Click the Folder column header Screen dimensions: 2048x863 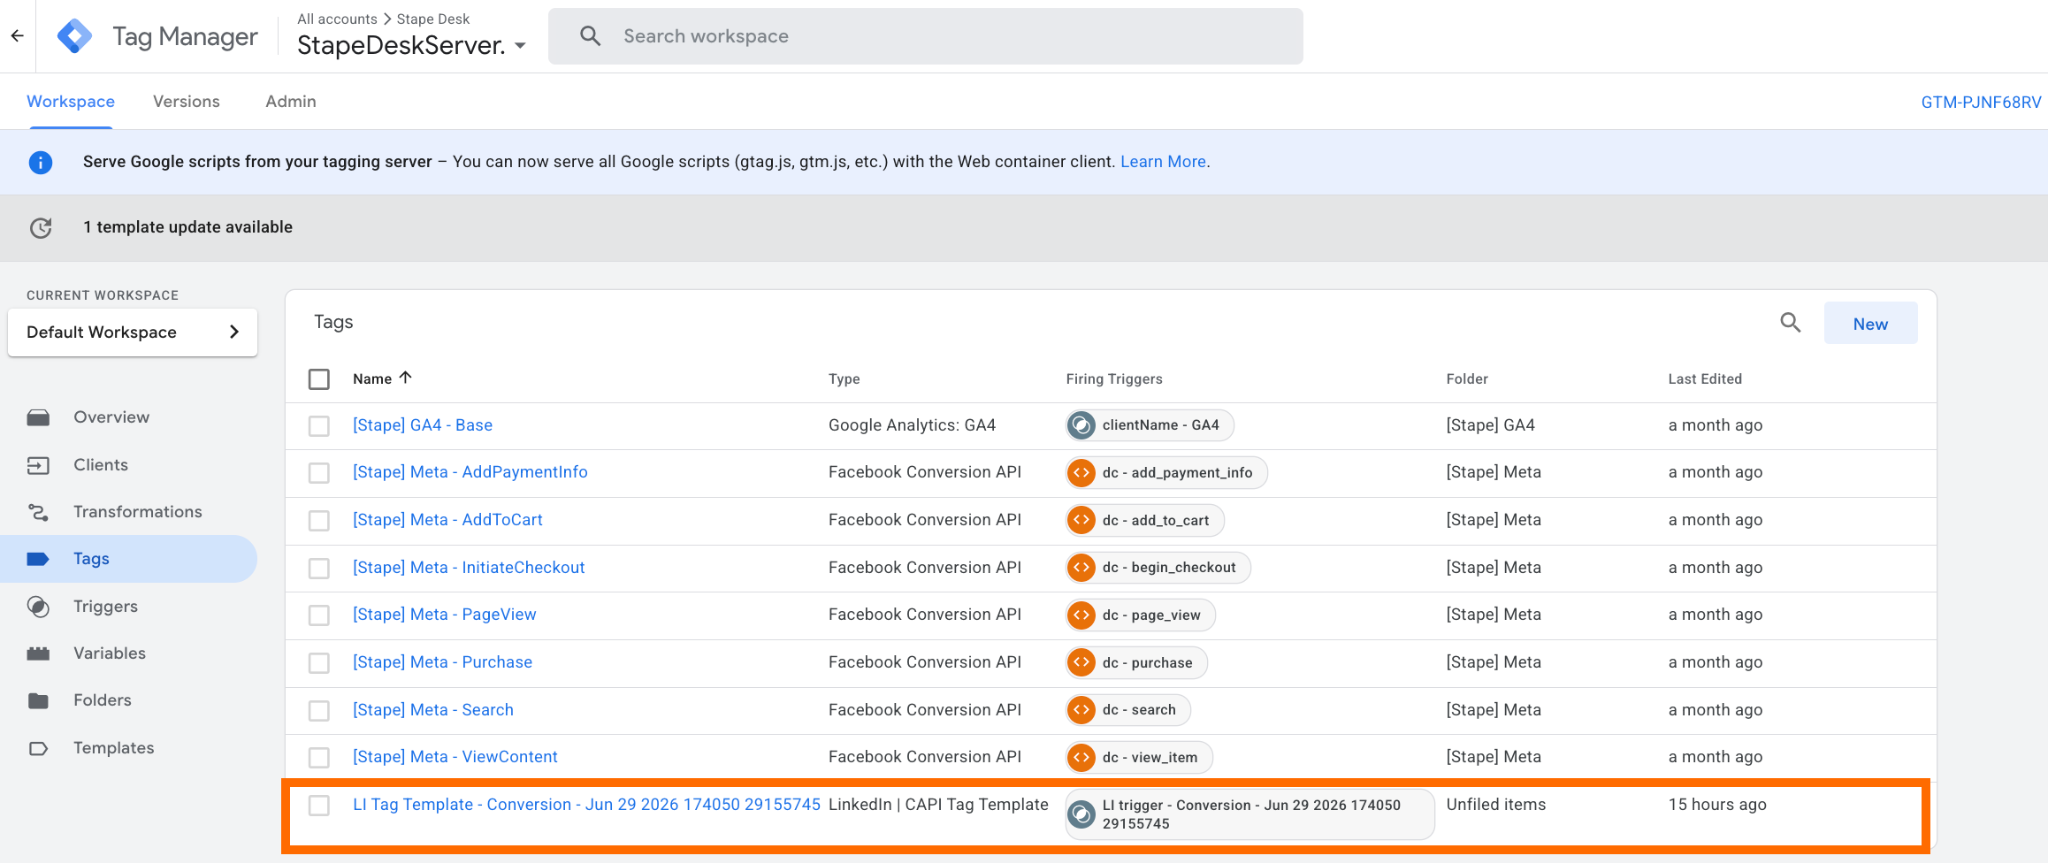[x=1467, y=379]
